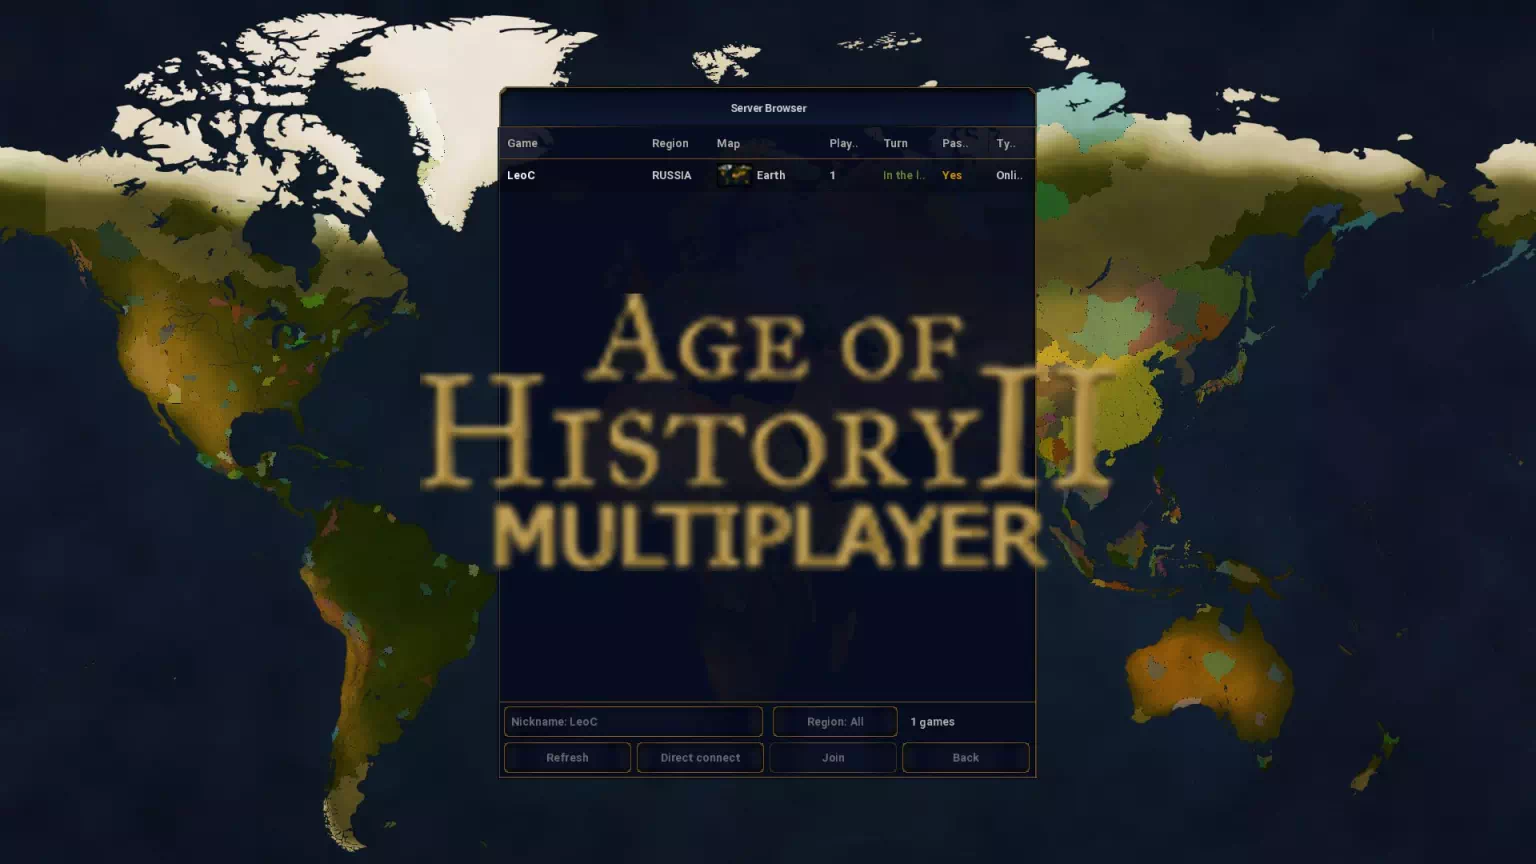
Task: Sort servers by Game column header
Action: pyautogui.click(x=522, y=143)
